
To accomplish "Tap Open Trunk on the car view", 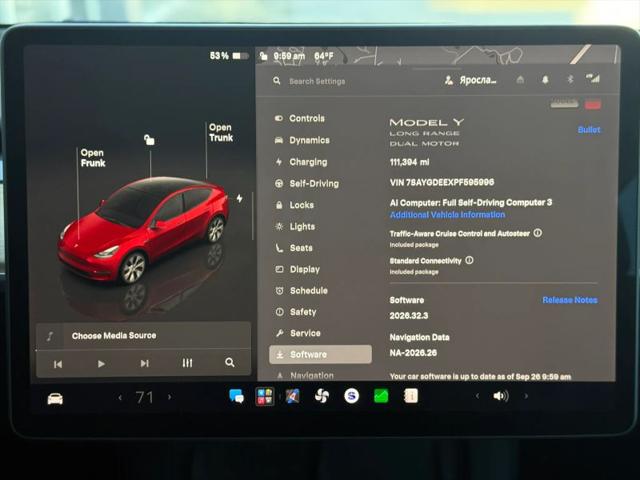I will [221, 133].
